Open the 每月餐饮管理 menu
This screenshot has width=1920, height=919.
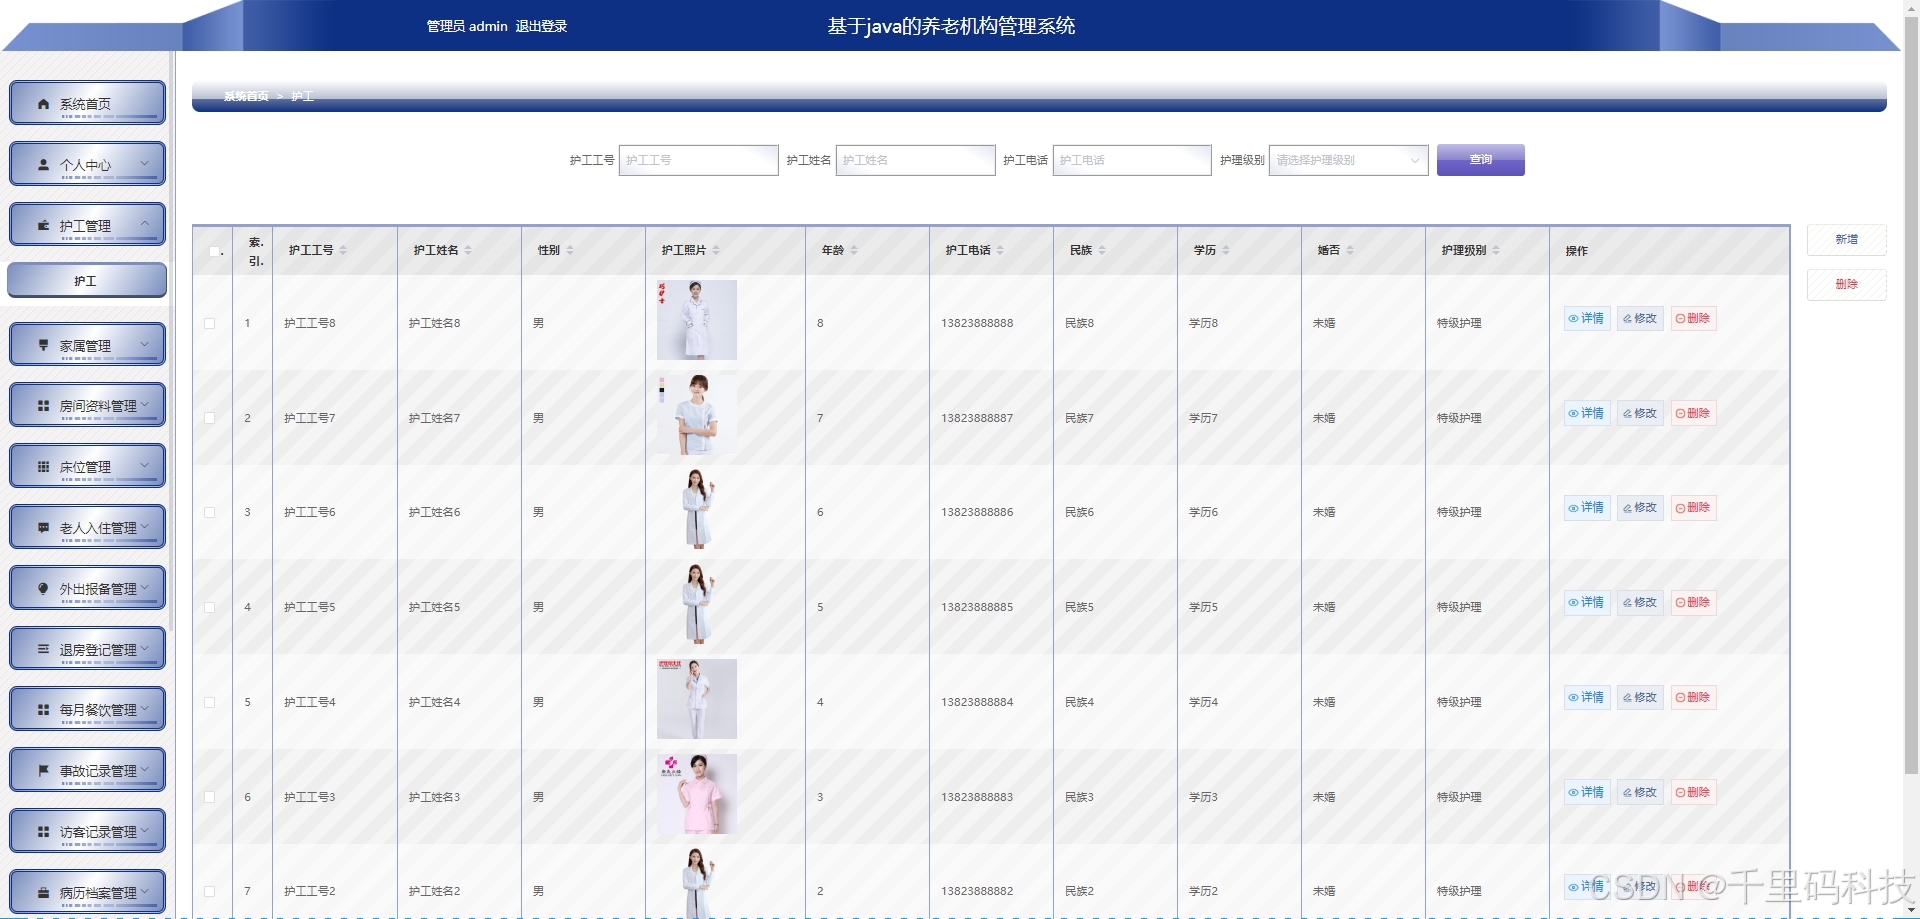coord(87,709)
